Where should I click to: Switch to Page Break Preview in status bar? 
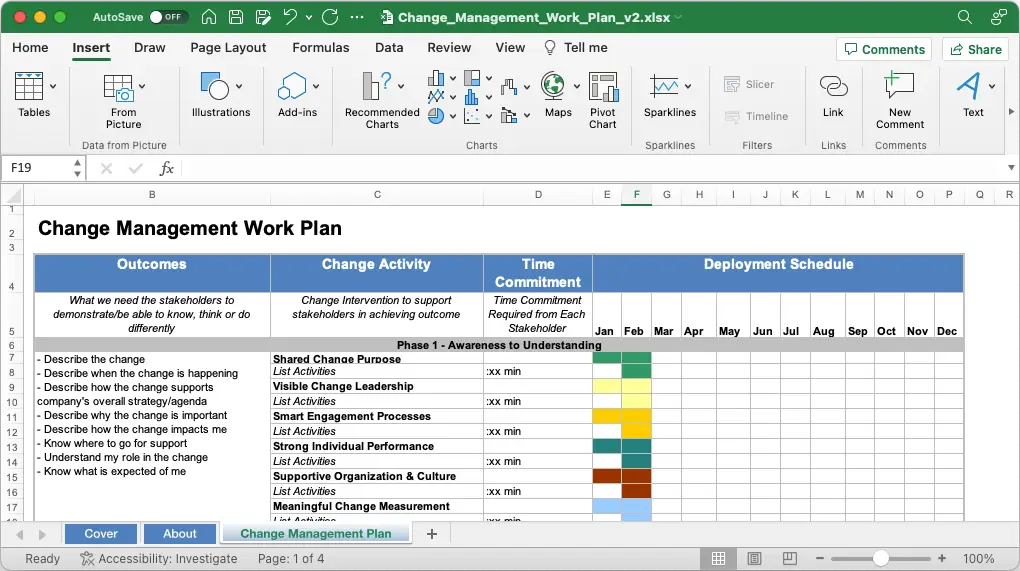pyautogui.click(x=790, y=559)
